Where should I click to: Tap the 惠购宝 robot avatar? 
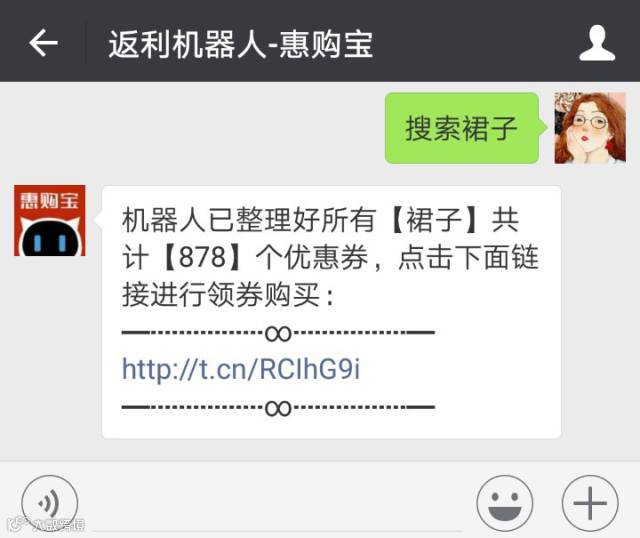click(x=50, y=220)
